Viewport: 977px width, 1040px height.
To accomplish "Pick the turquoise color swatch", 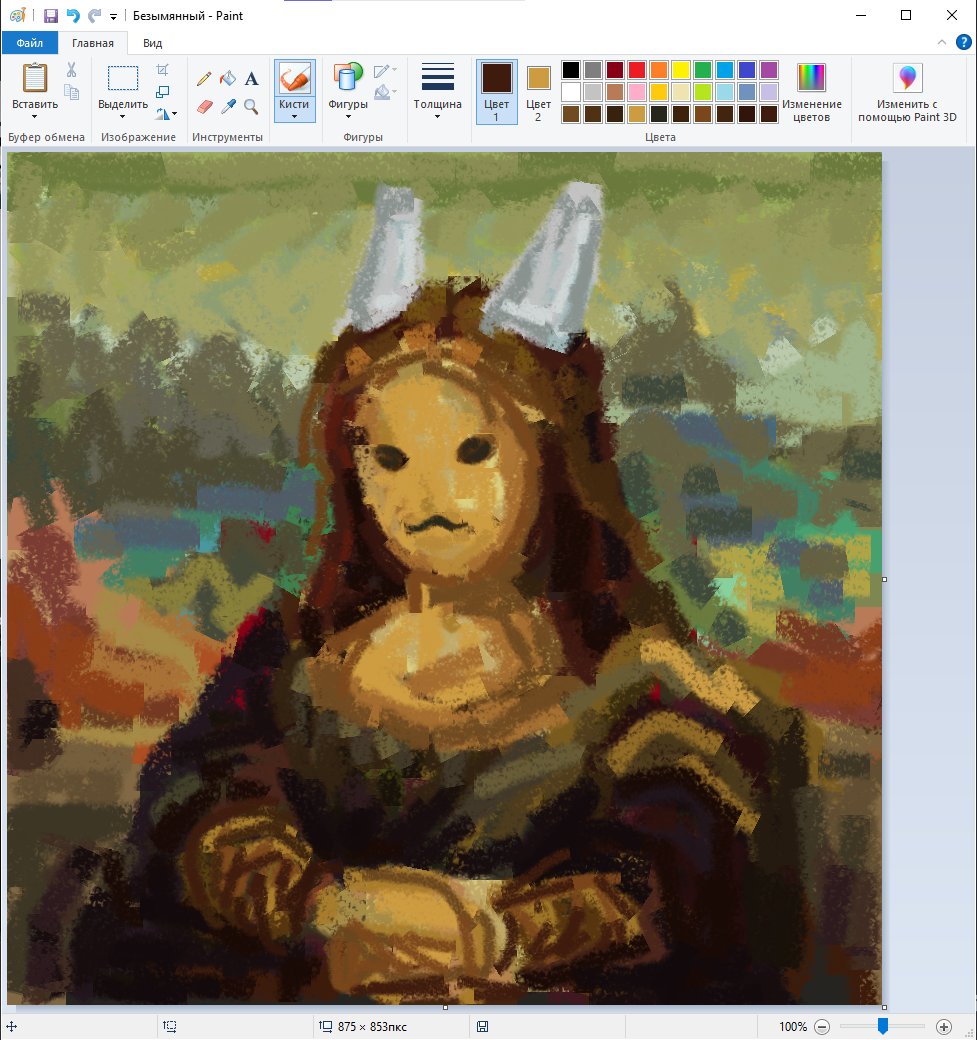I will coord(725,70).
